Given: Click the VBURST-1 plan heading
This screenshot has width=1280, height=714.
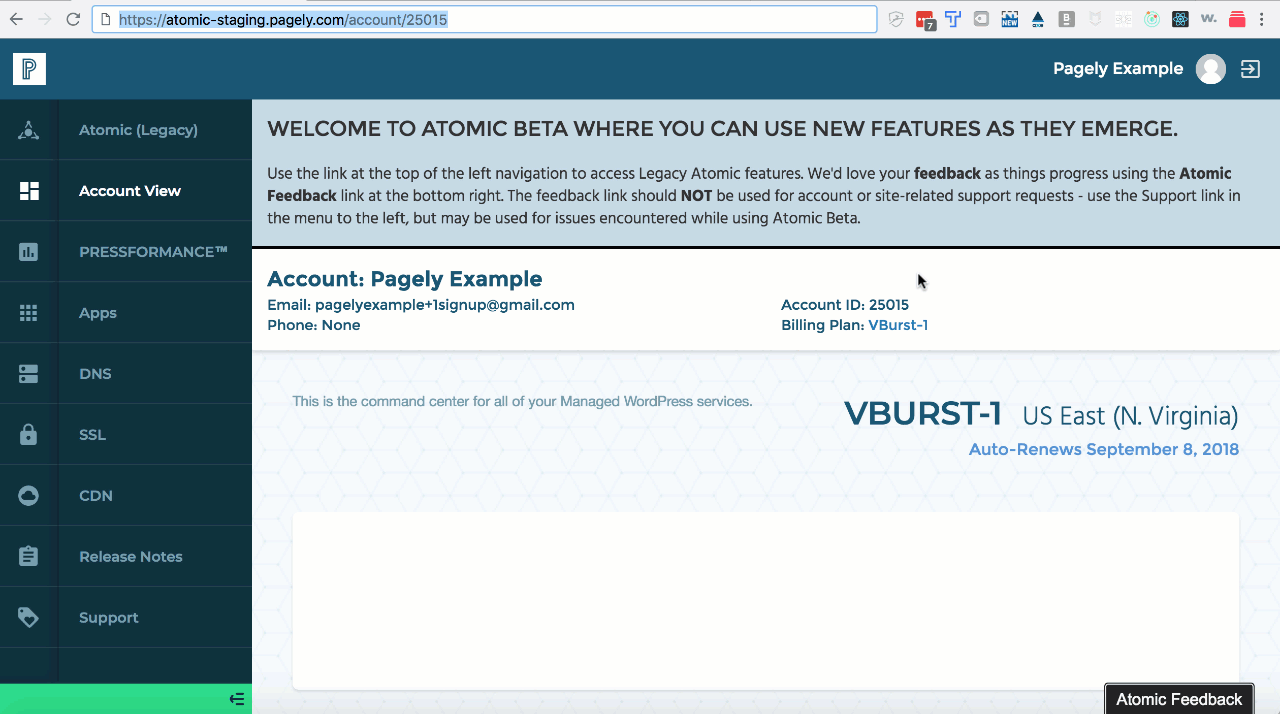Looking at the screenshot, I should [x=923, y=414].
